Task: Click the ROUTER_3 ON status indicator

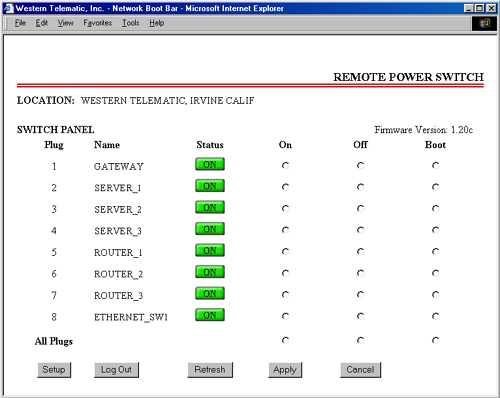Action: [x=210, y=293]
